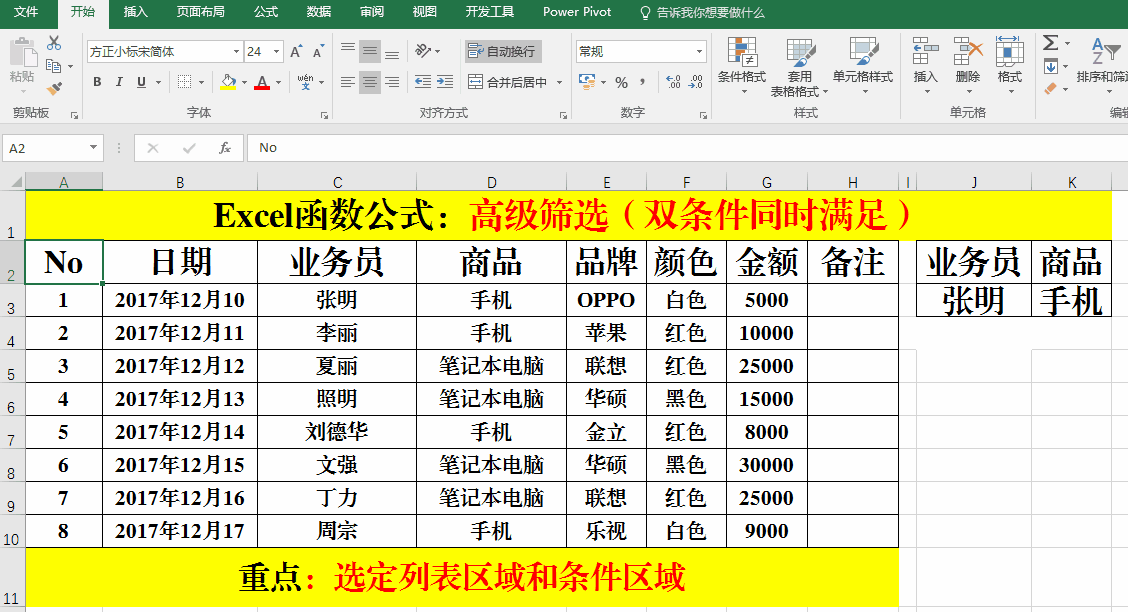Click the Cut scissors icon
1128x612 pixels.
54,43
